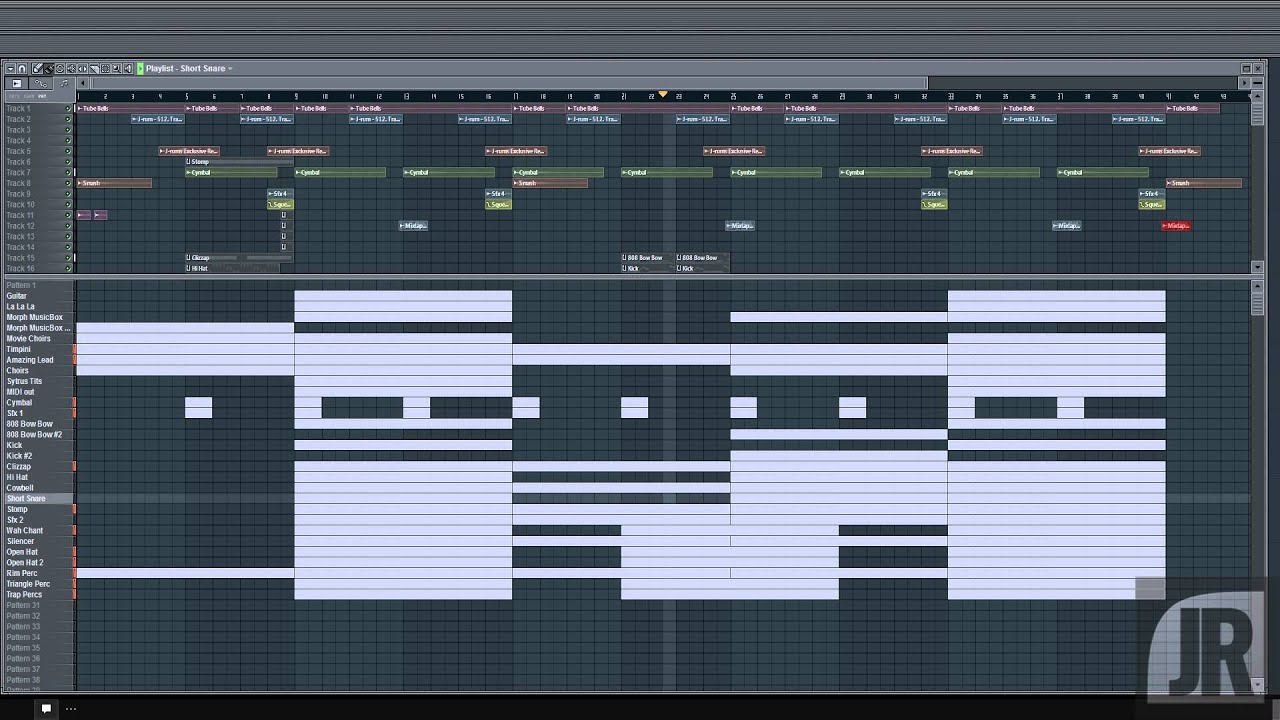Screen dimensions: 1280x720
Task: Select the '808 Bow Bow' pattern
Action: [30, 423]
